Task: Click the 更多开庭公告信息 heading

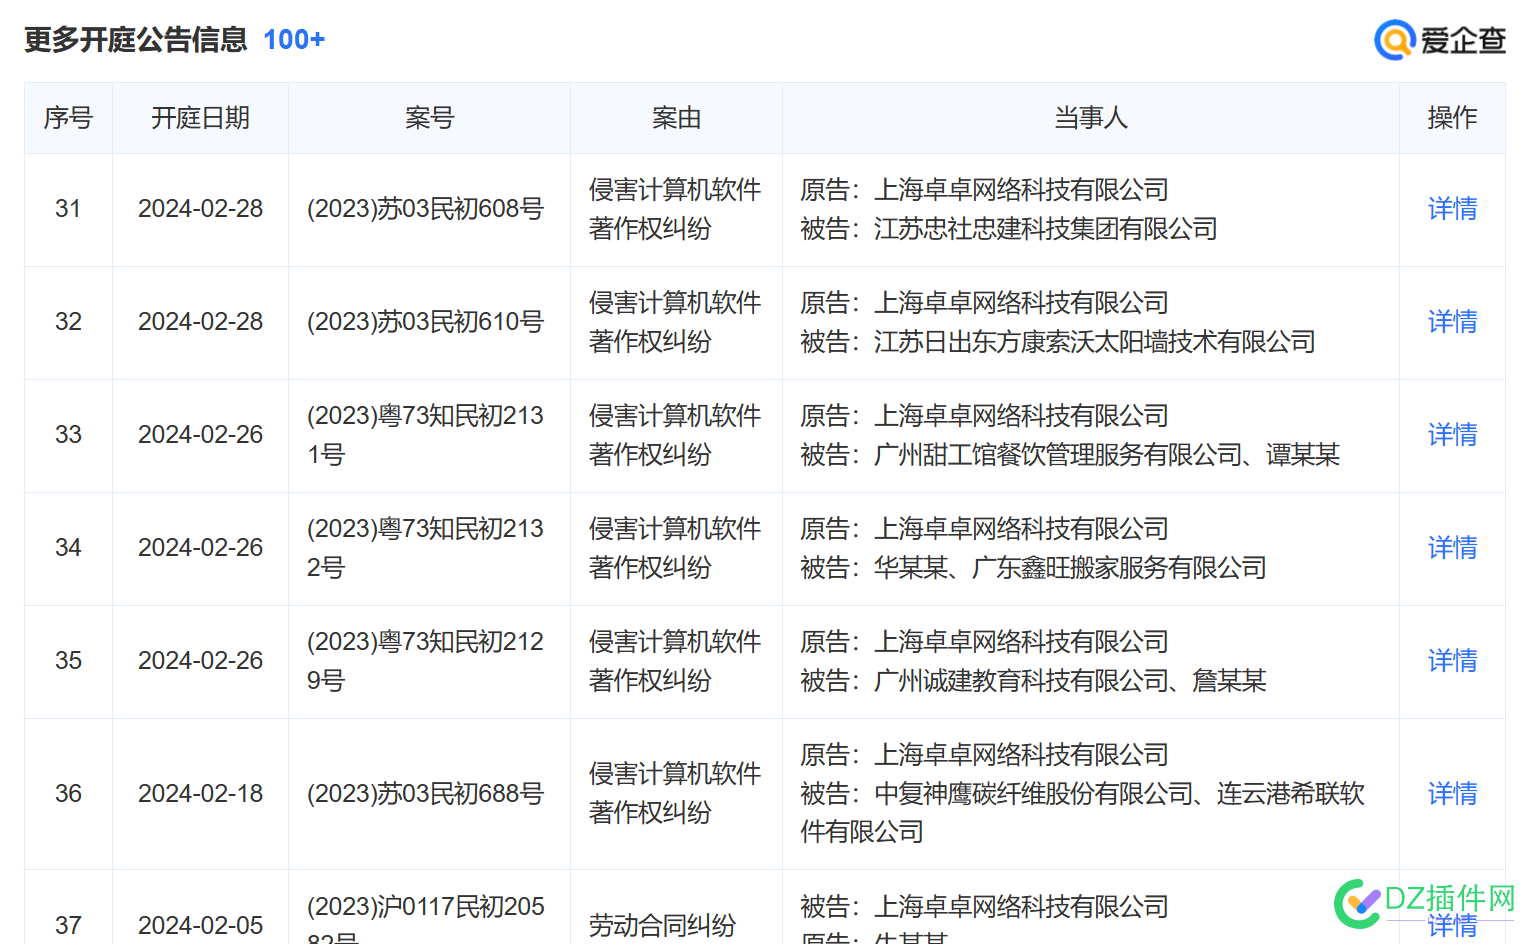Action: (135, 40)
